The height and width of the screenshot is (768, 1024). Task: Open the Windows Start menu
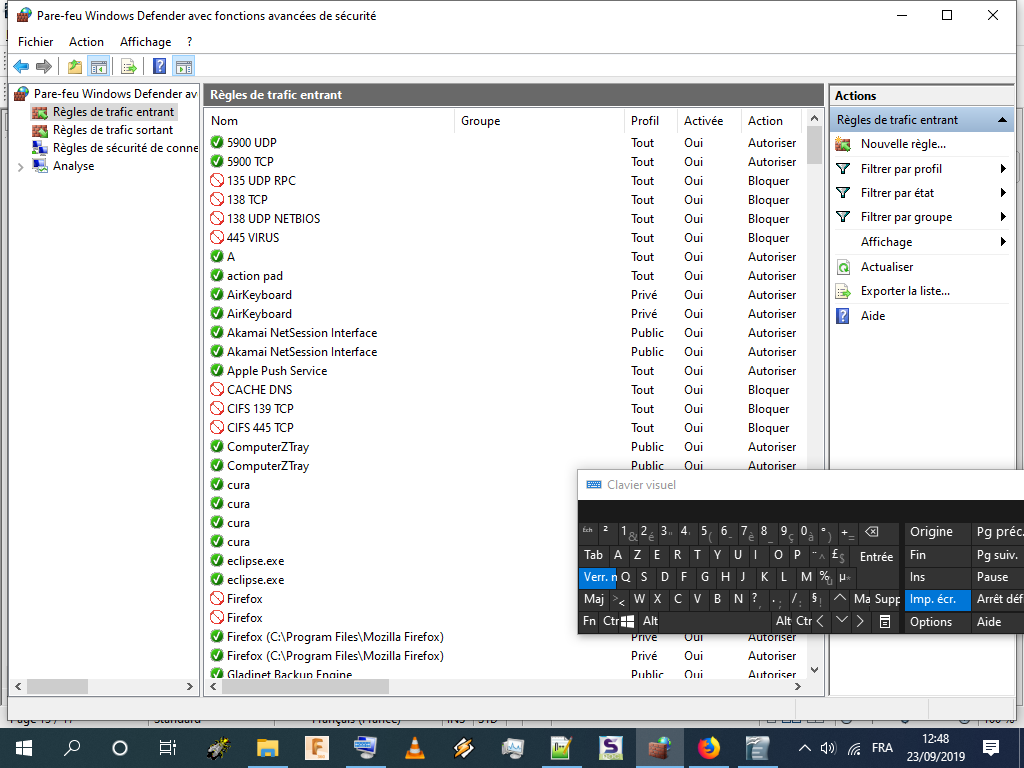coord(24,748)
